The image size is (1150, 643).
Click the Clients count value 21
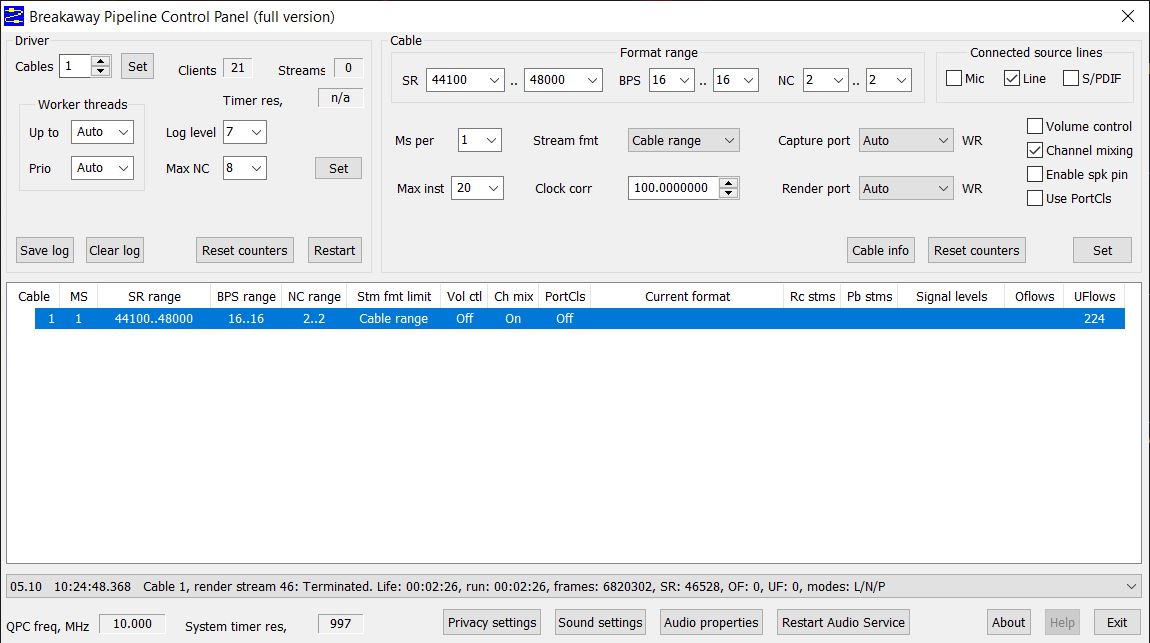coord(238,68)
